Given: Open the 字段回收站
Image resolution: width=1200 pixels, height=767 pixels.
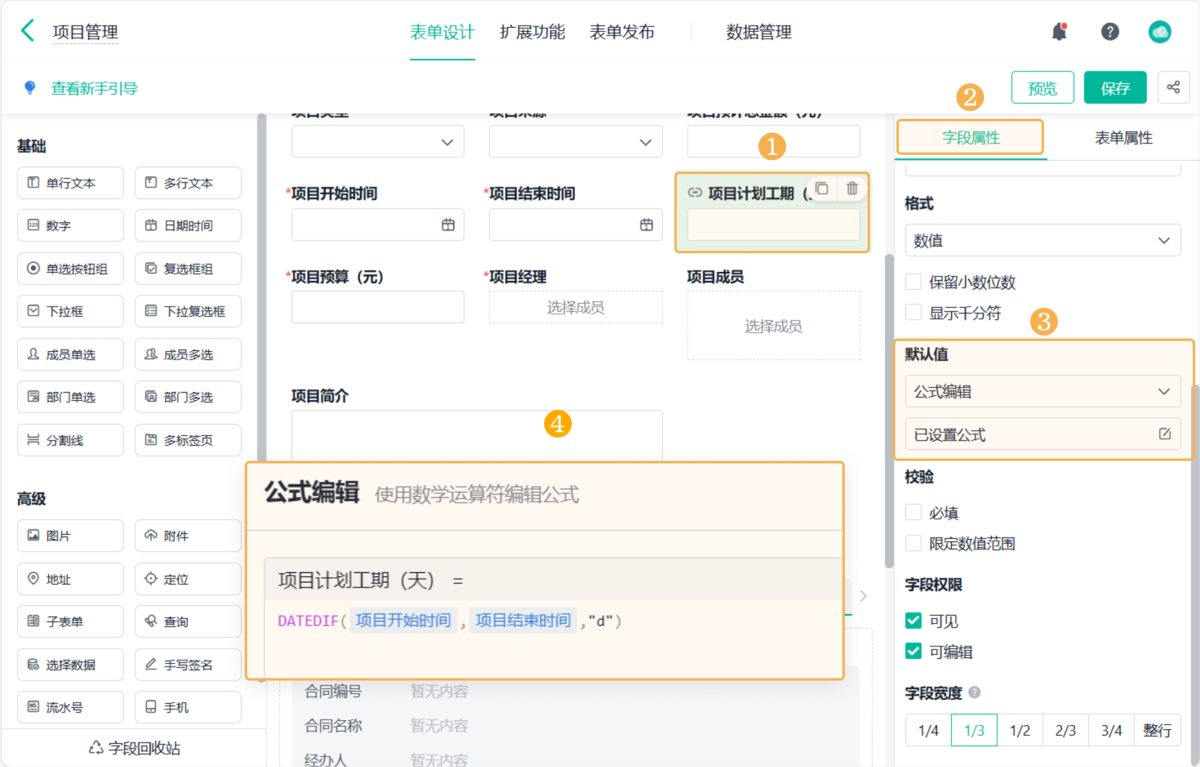Looking at the screenshot, I should coord(134,748).
